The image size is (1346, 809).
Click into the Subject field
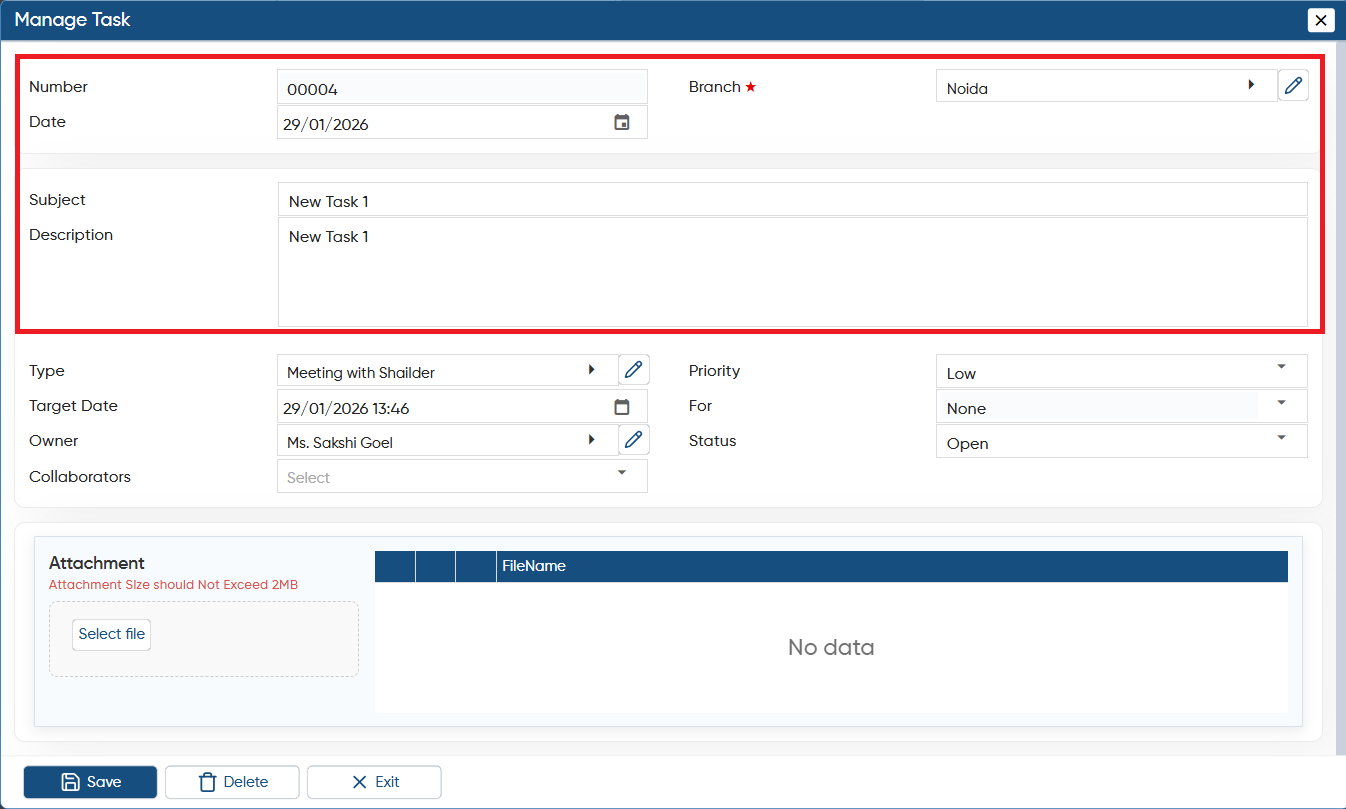coord(792,200)
